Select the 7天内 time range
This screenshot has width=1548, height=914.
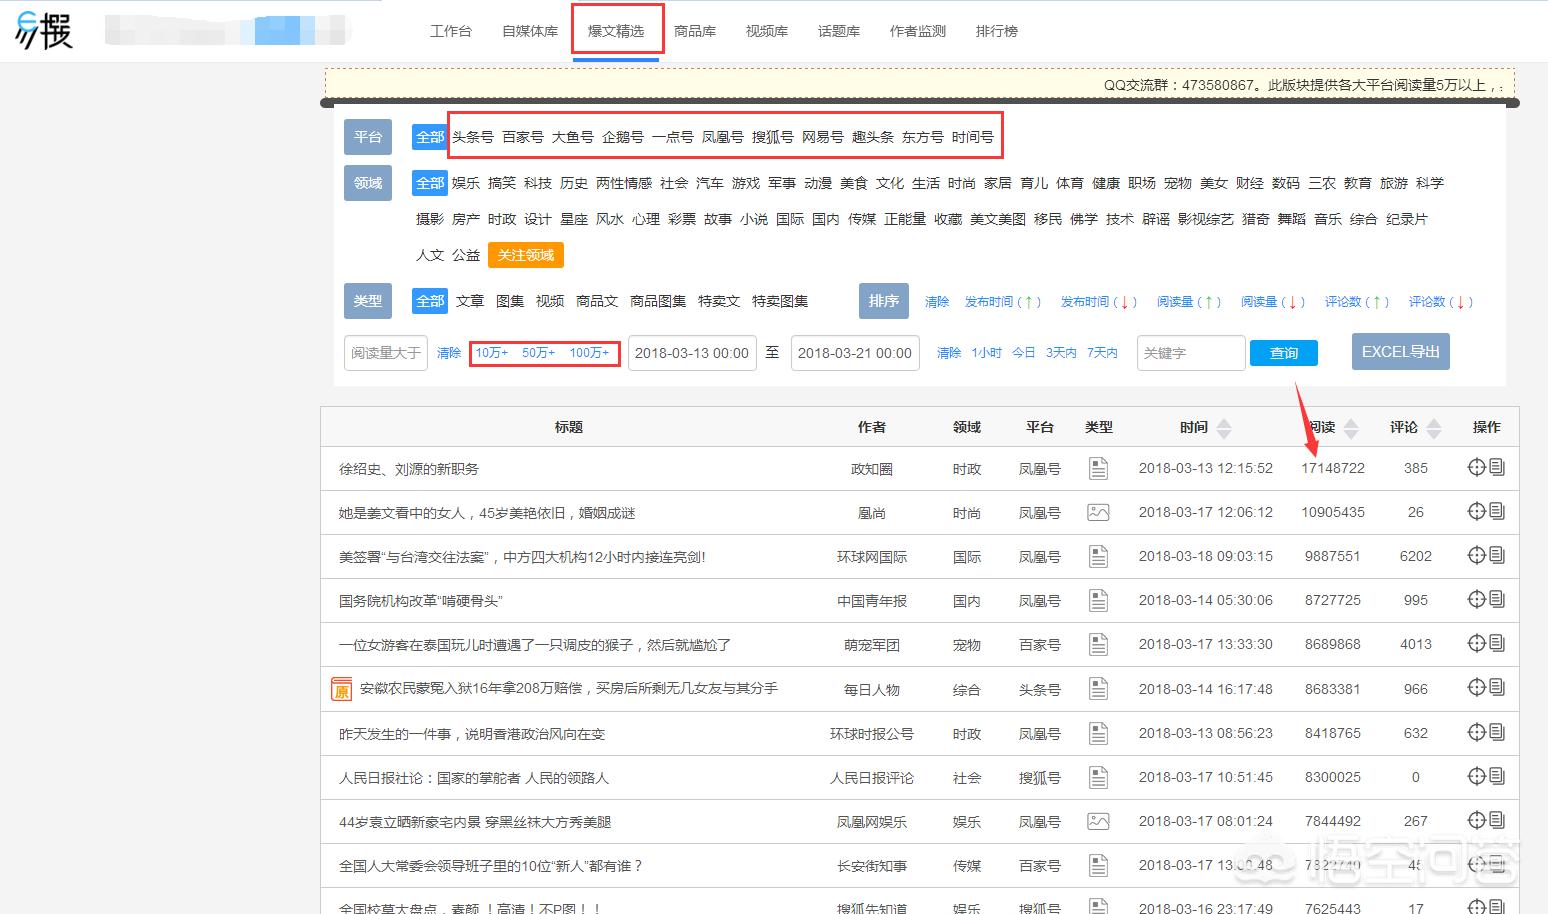pyautogui.click(x=1102, y=353)
